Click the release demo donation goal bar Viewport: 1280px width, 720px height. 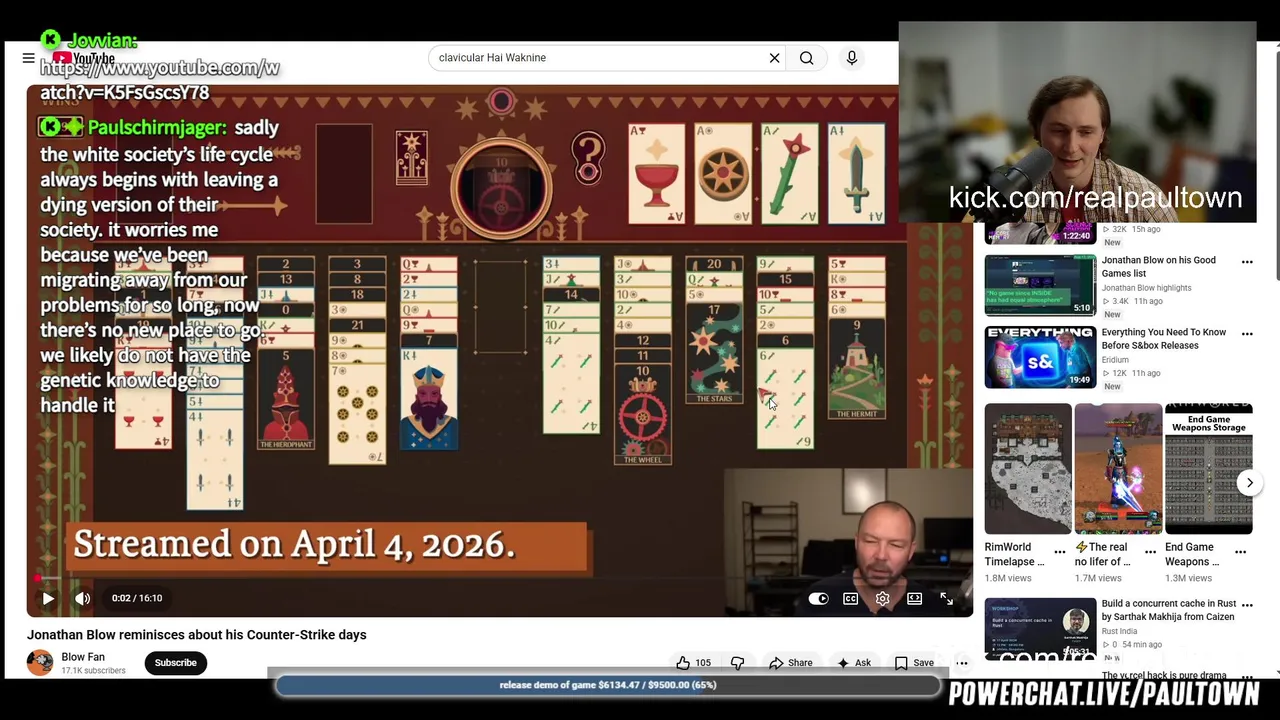pyautogui.click(x=608, y=685)
